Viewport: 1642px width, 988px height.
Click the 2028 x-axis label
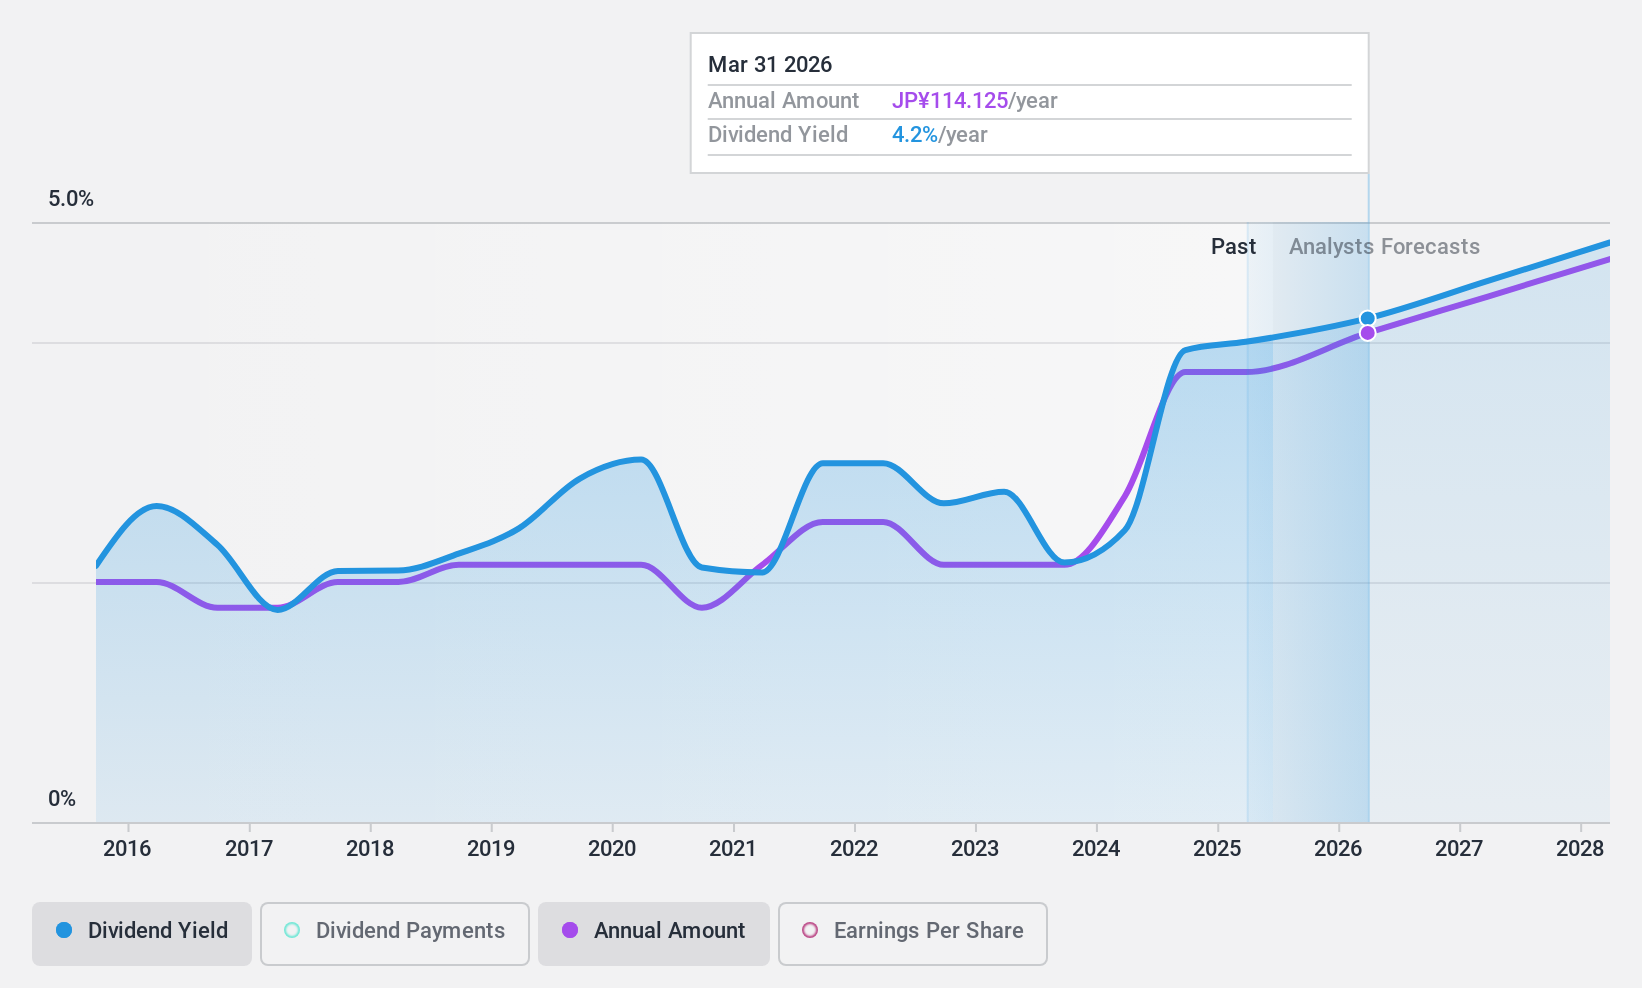click(1580, 849)
